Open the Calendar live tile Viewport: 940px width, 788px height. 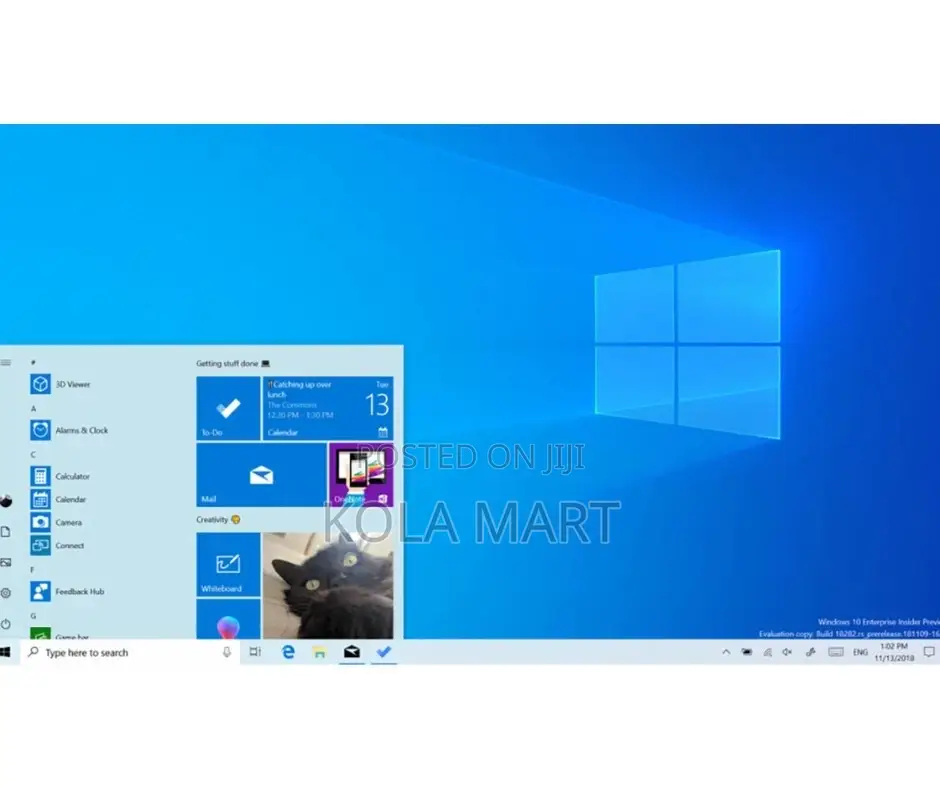point(328,408)
